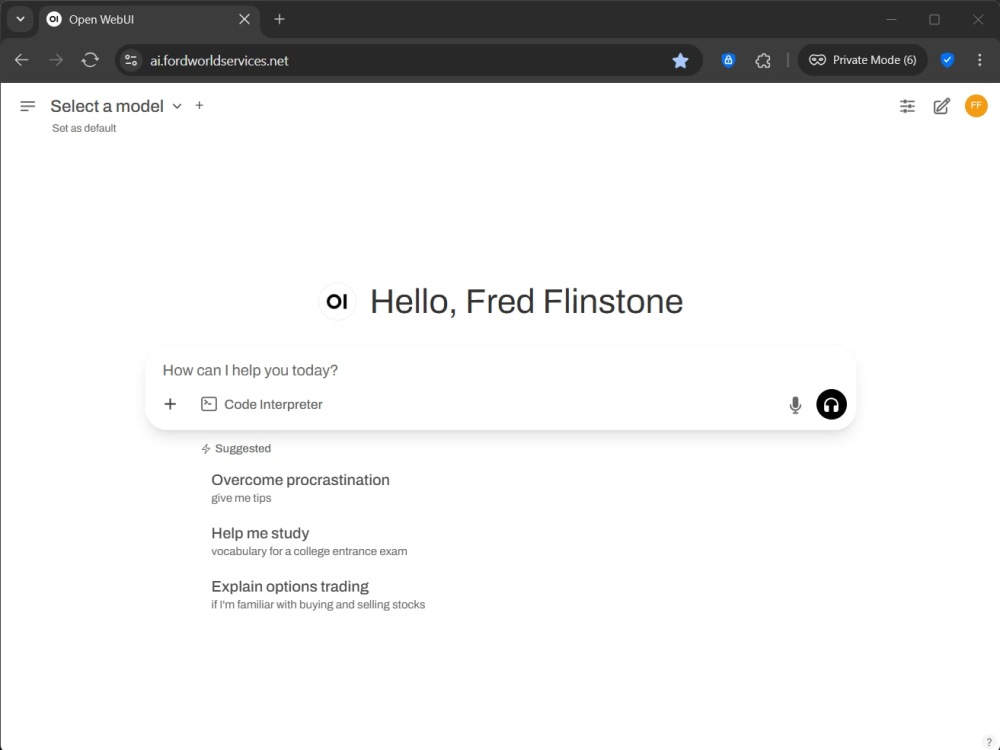Open the plus attachment menu in prompt box

point(170,404)
